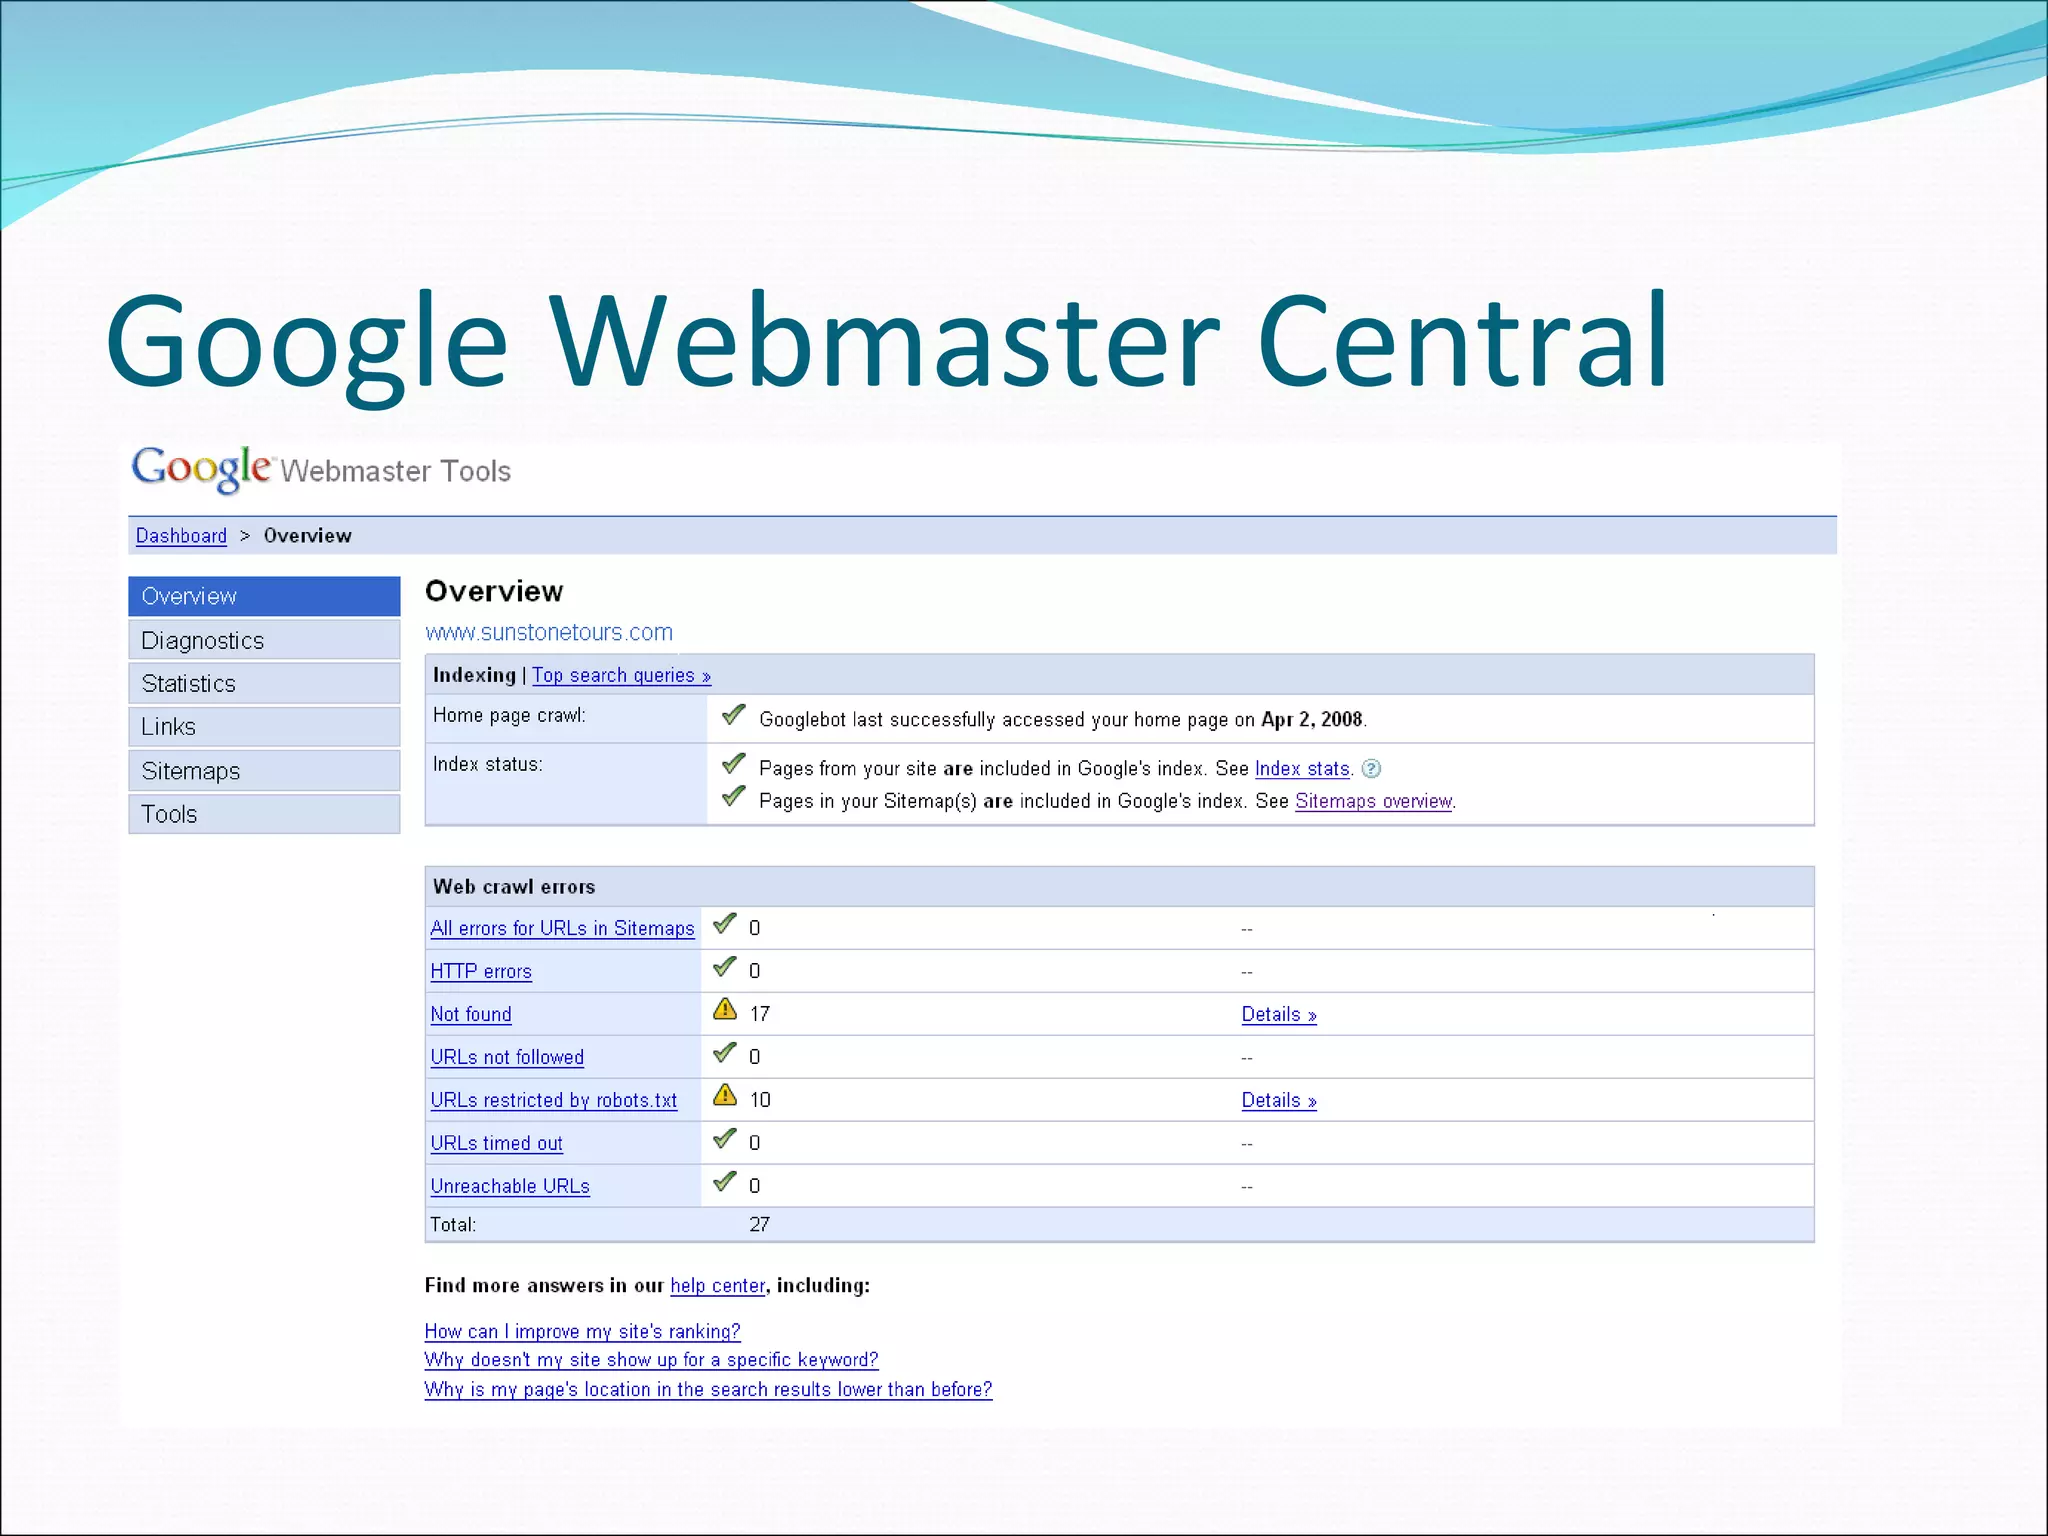Open the URLs not followed link
This screenshot has height=1536, width=2048.
click(507, 1058)
